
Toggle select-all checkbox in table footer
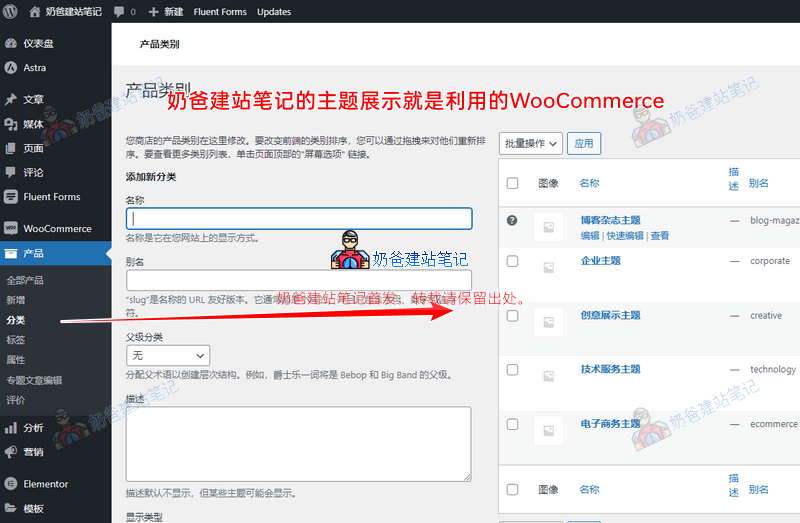pos(512,490)
